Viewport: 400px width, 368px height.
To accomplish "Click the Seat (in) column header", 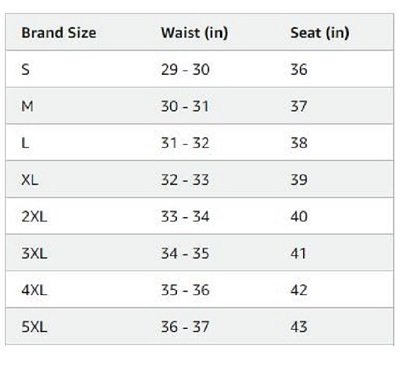I will pos(320,33).
